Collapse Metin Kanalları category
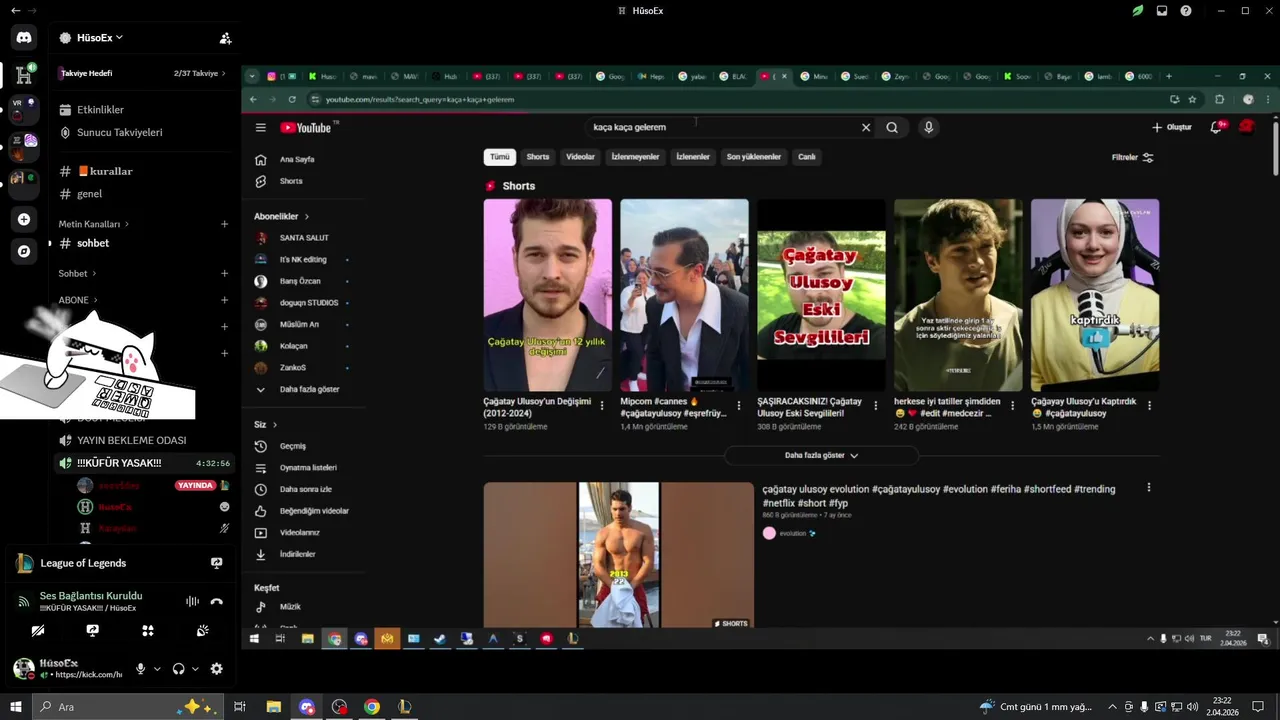The width and height of the screenshot is (1280, 720). pyautogui.click(x=93, y=224)
